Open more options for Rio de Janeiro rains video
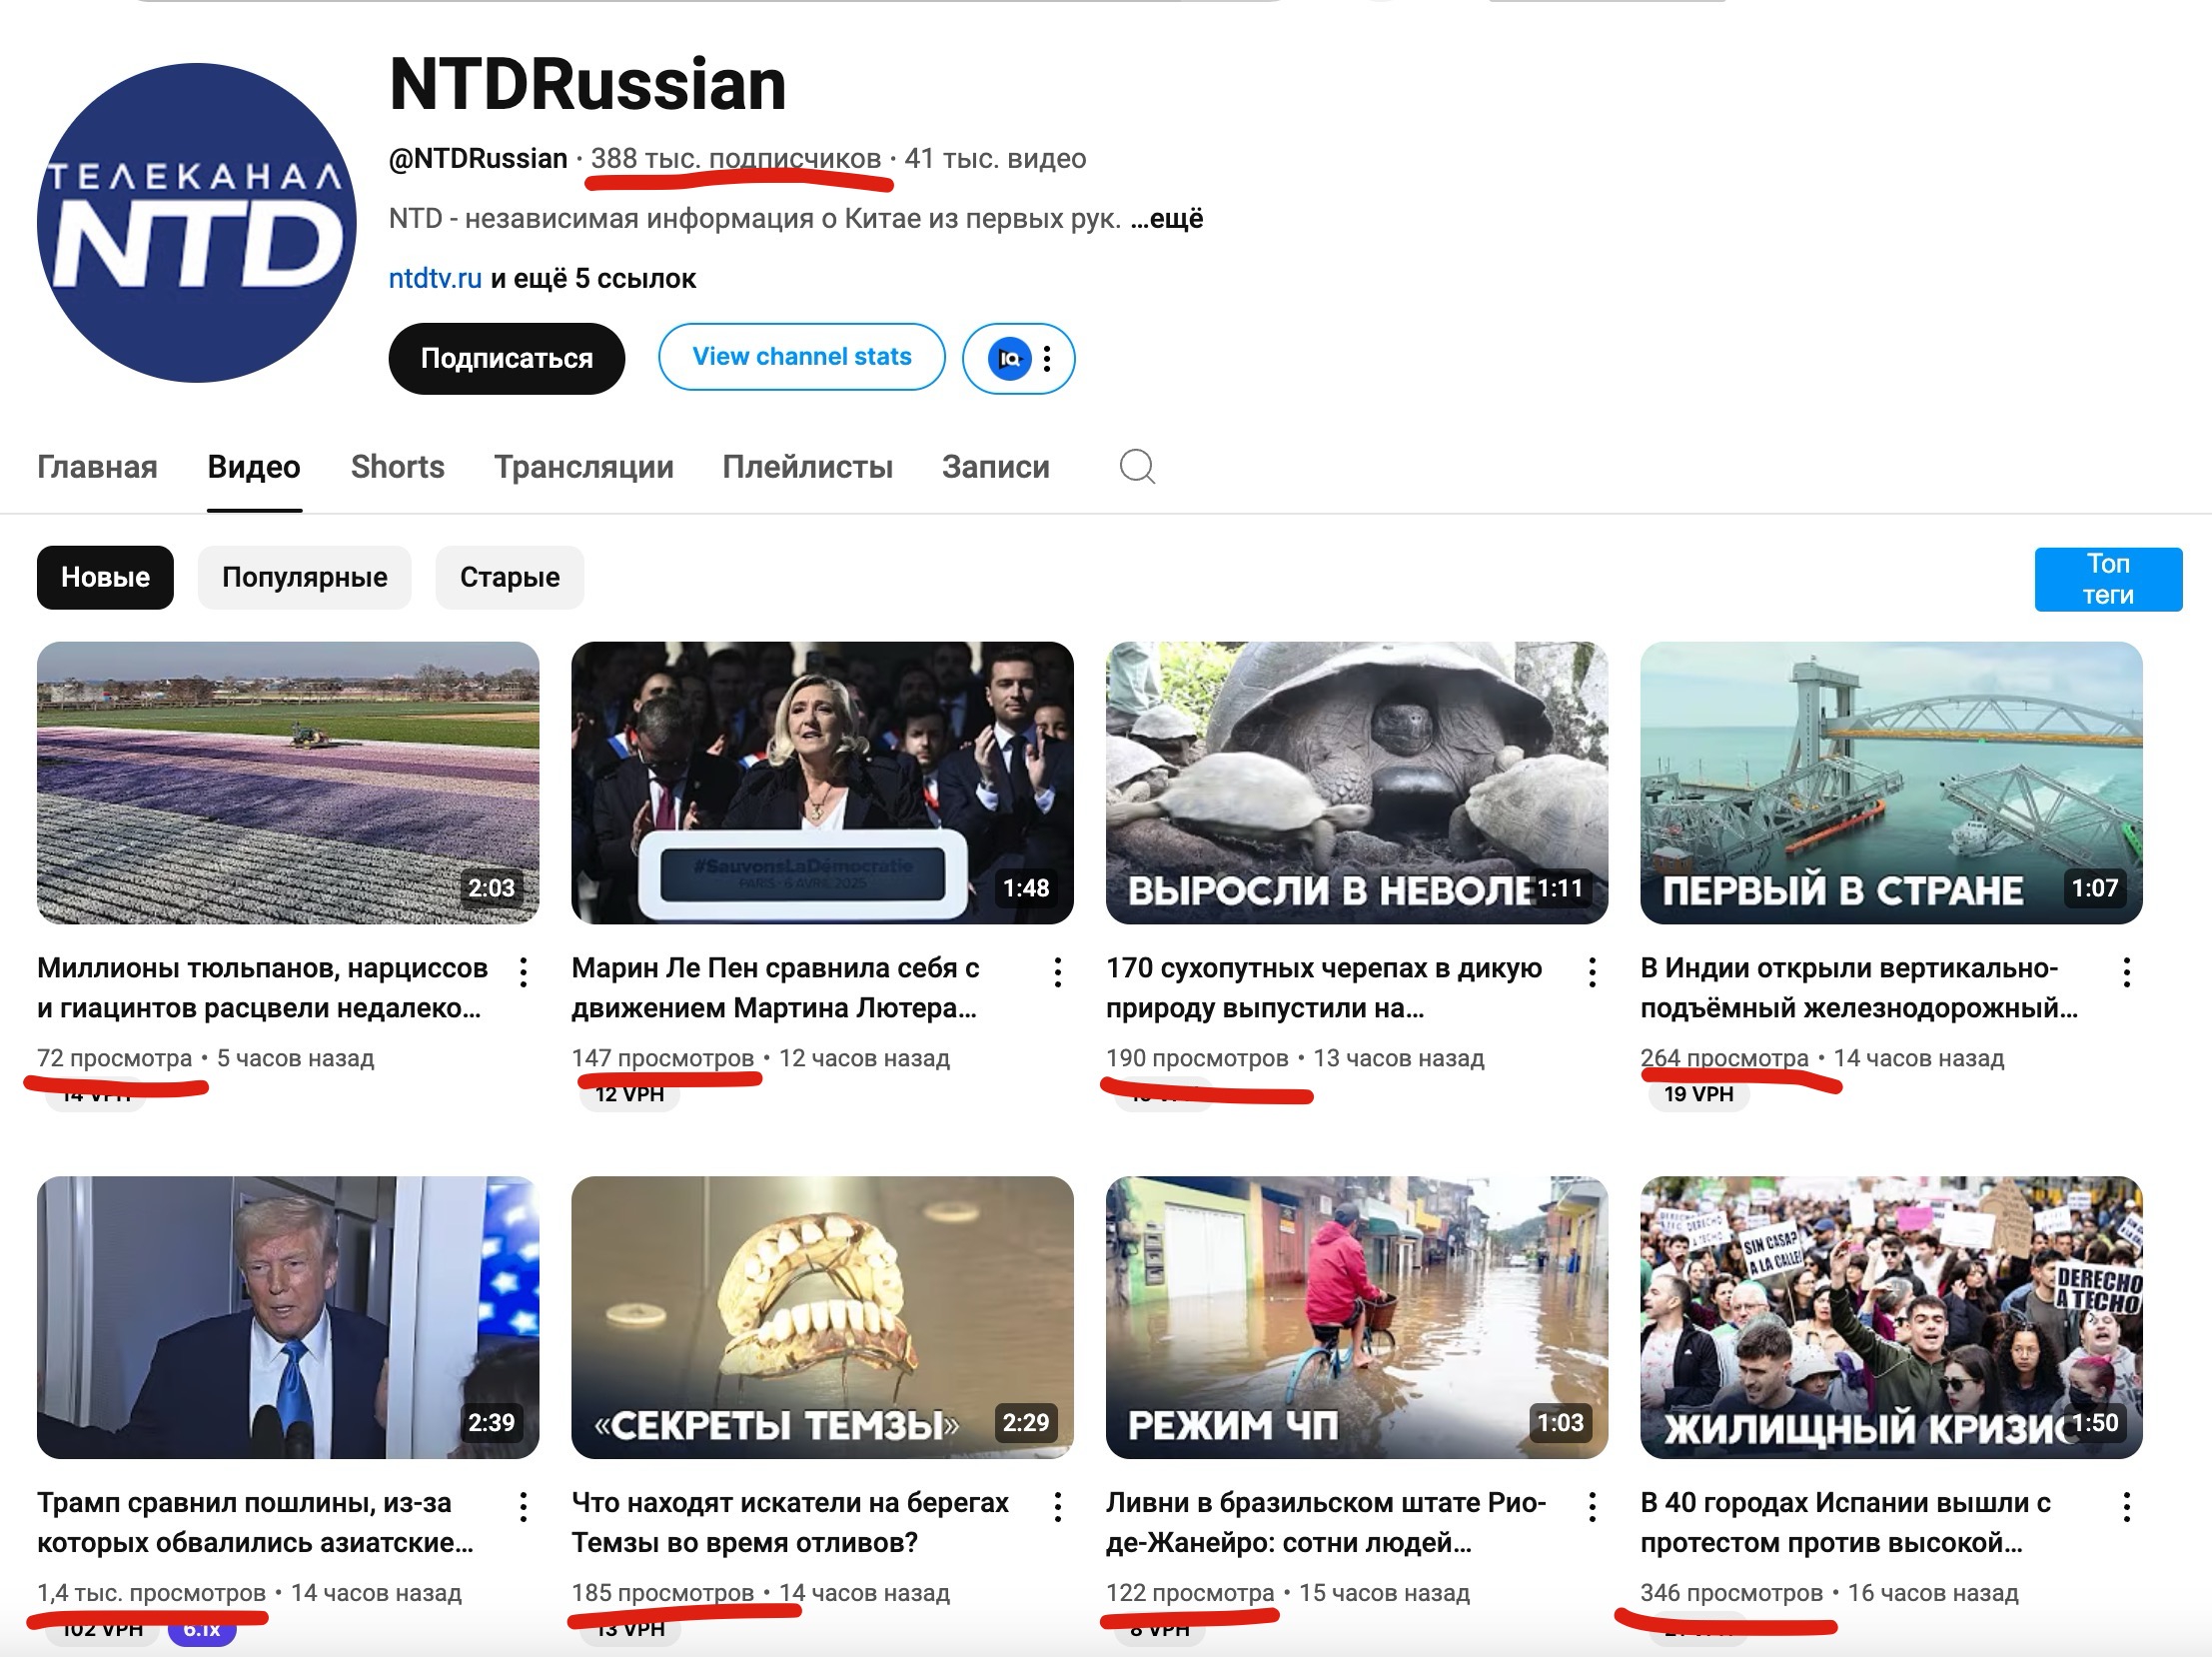The height and width of the screenshot is (1657, 2212). (x=1592, y=1507)
